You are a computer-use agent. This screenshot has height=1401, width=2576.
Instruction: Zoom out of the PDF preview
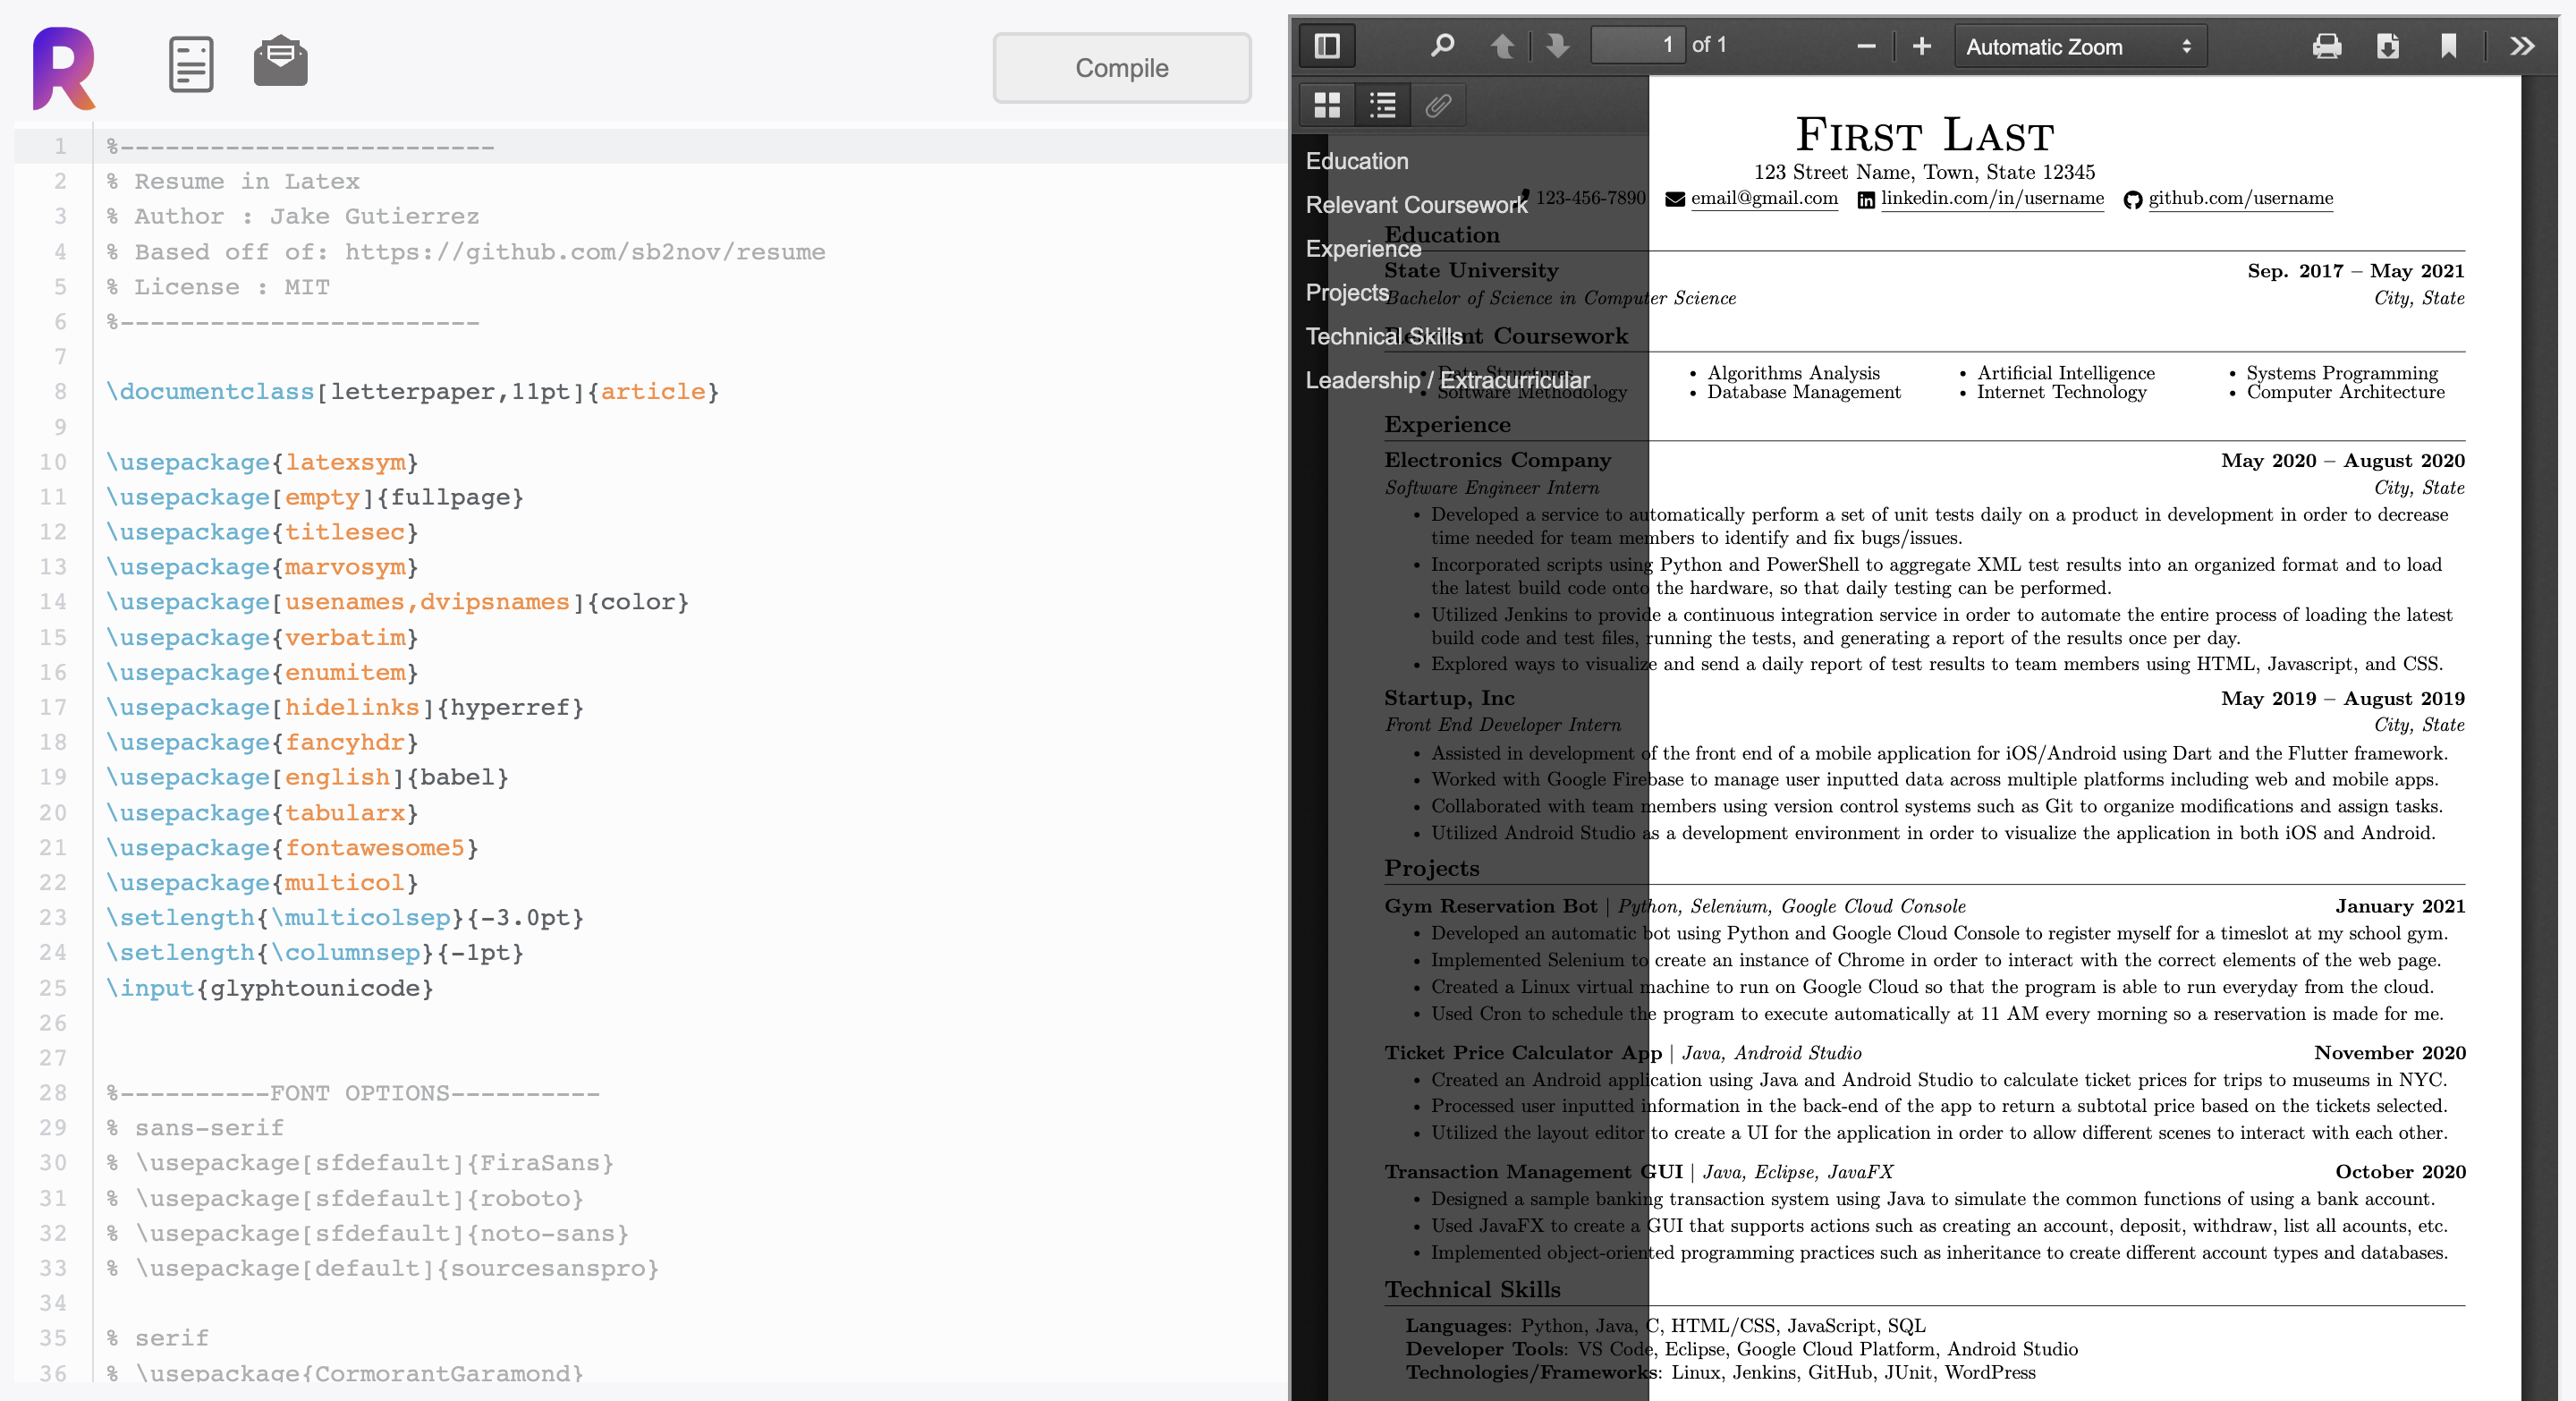pos(1864,46)
